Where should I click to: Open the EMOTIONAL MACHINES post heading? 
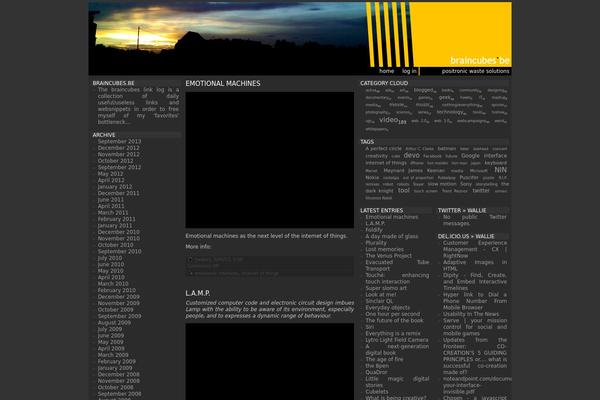point(223,83)
